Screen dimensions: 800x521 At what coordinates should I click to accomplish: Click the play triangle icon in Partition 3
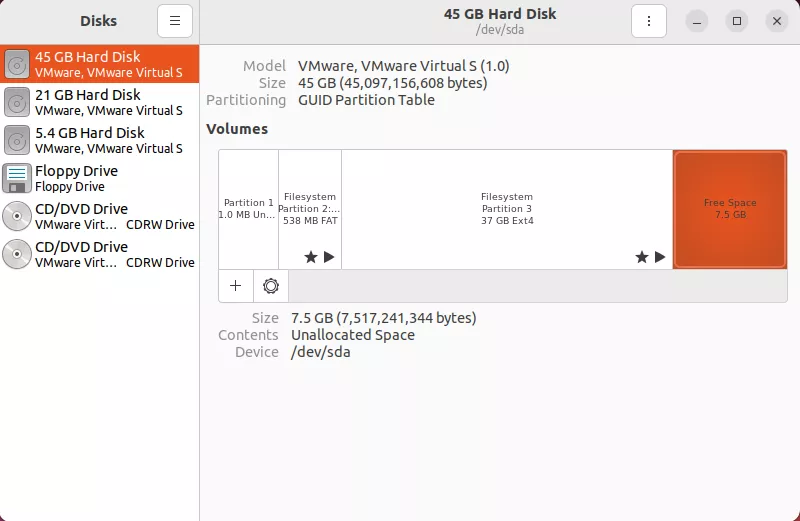click(660, 257)
